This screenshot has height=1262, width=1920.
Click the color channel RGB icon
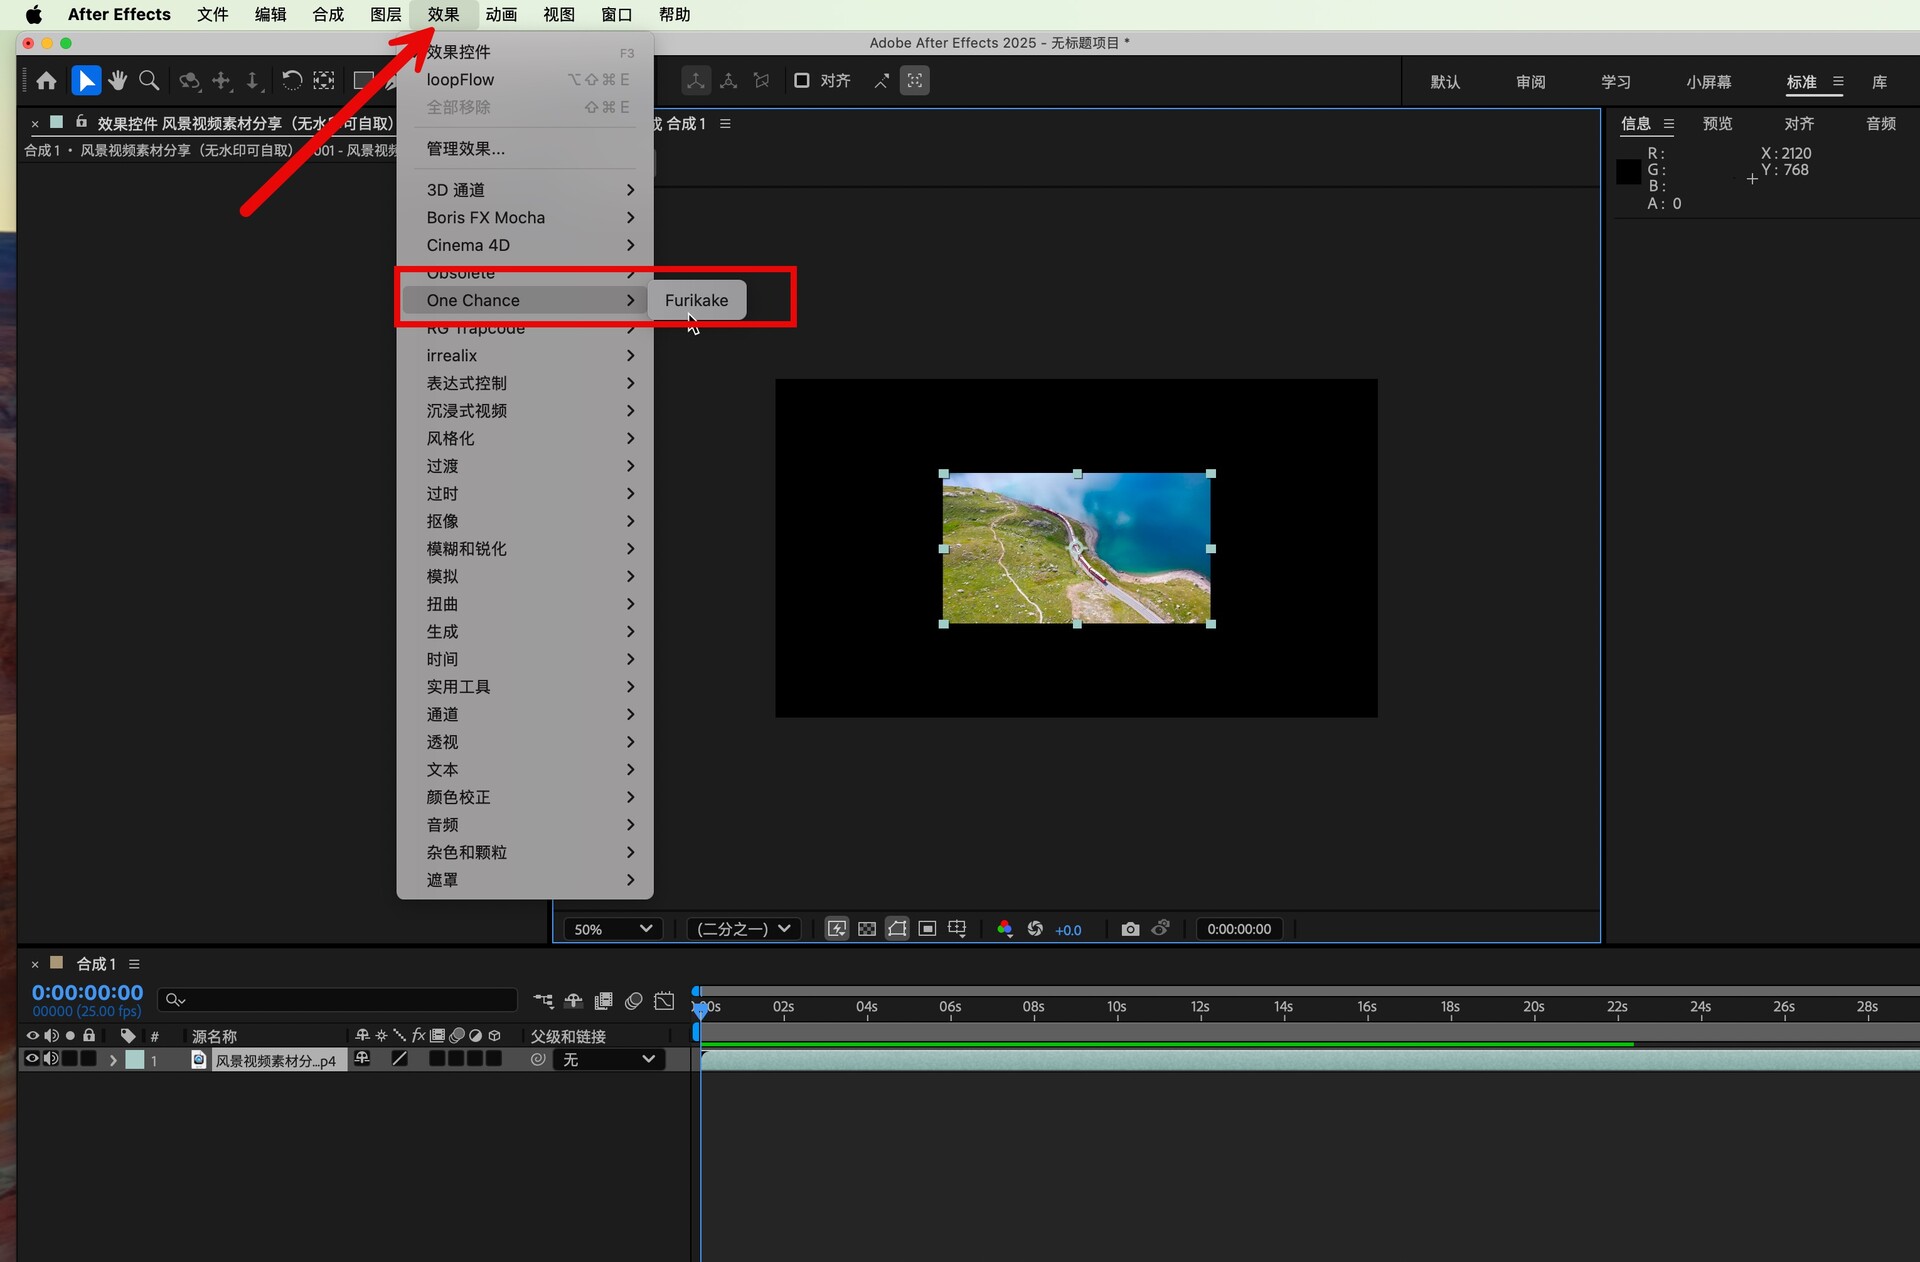(1004, 929)
